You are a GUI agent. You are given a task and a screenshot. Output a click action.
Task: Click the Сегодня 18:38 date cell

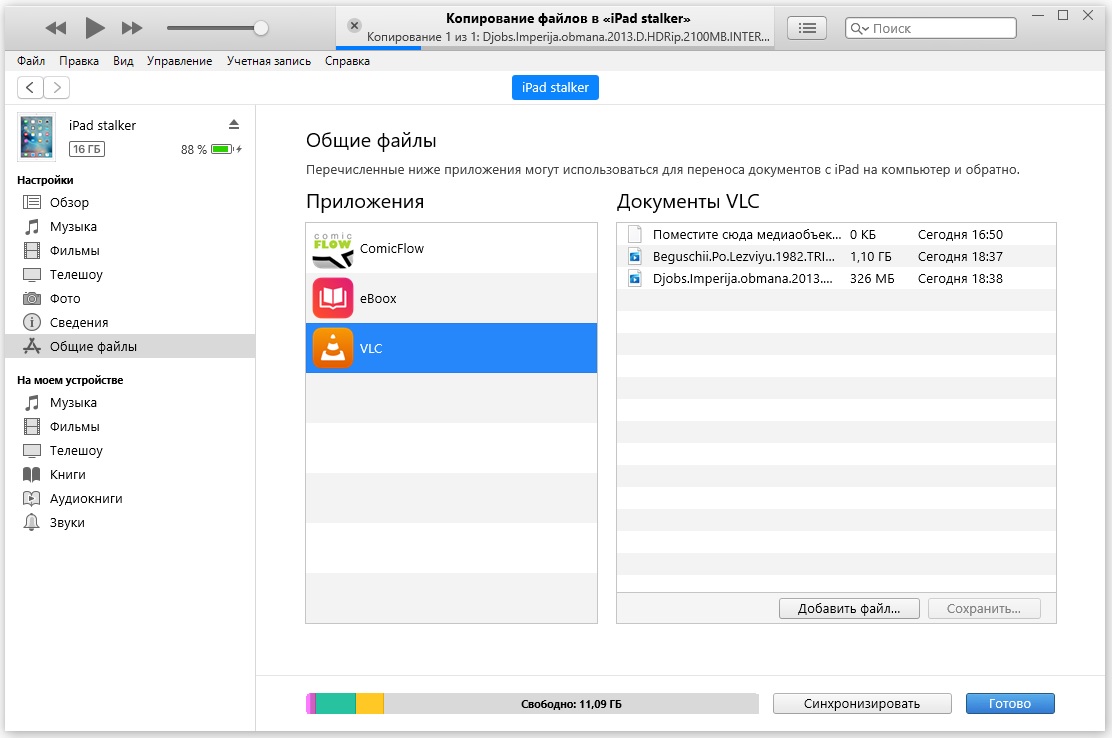click(x=960, y=279)
